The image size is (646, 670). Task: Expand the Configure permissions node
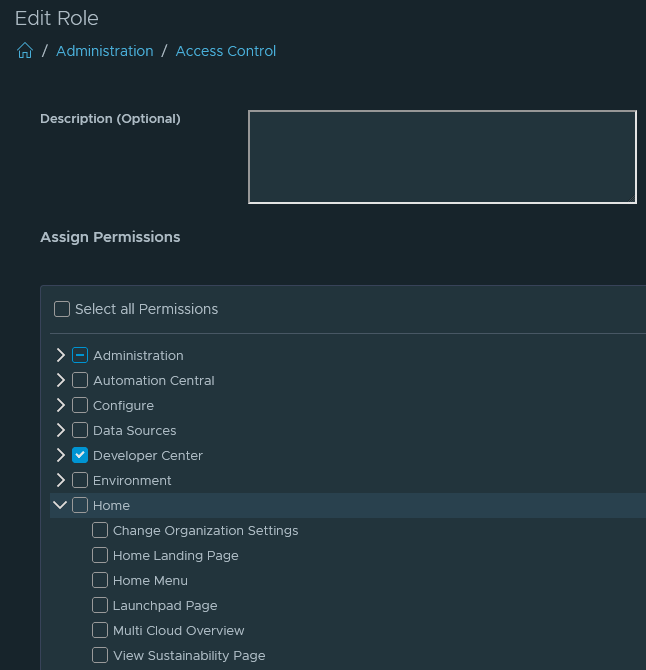tap(61, 405)
